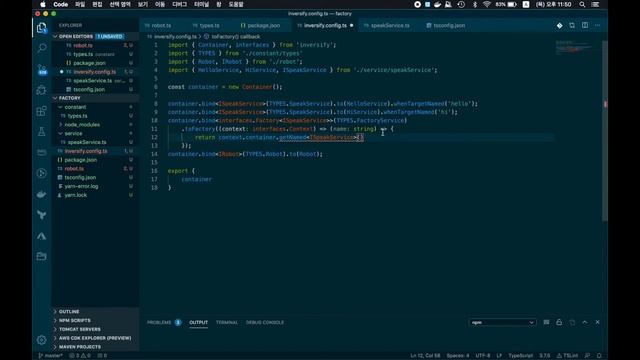Close the bottom panel

click(x=598, y=322)
